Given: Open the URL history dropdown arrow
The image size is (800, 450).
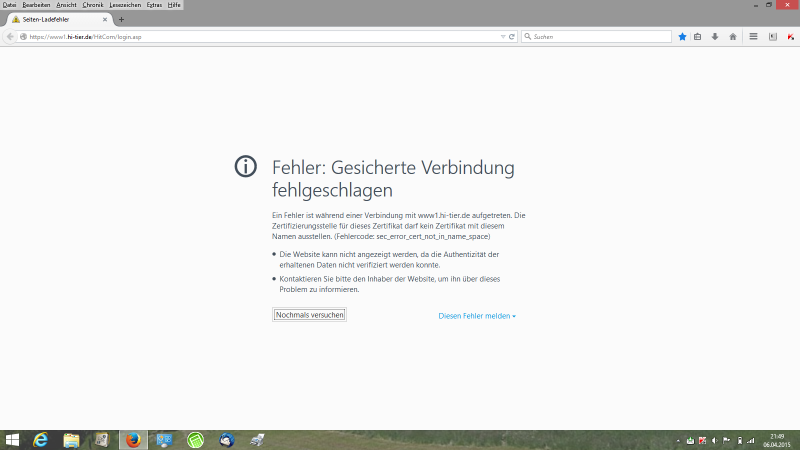Looking at the screenshot, I should (503, 37).
